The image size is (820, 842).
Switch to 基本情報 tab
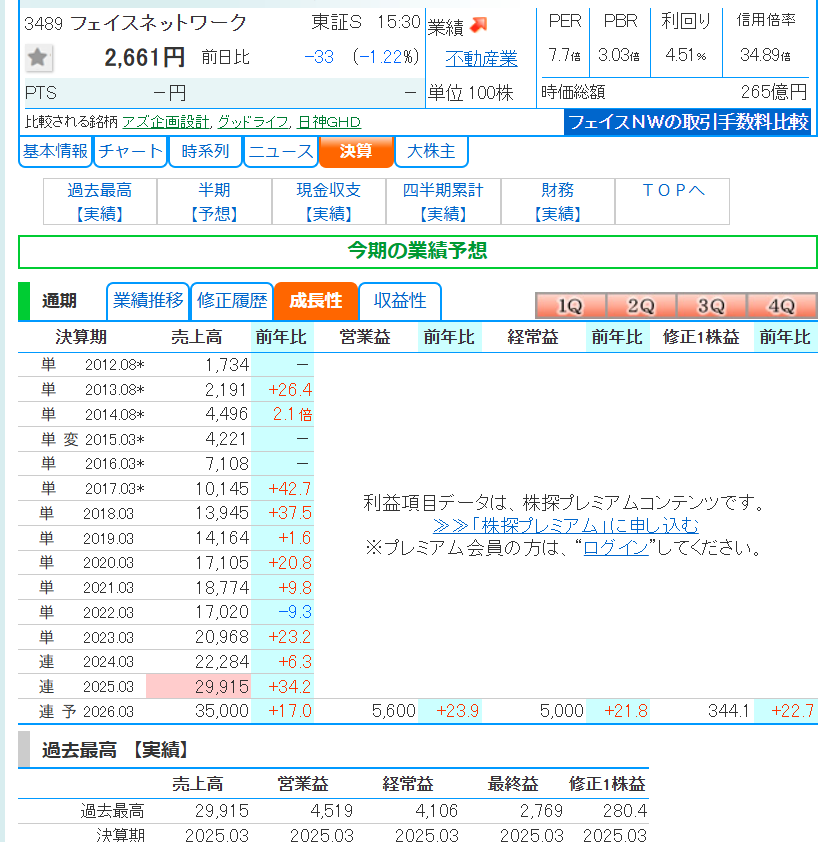point(55,151)
